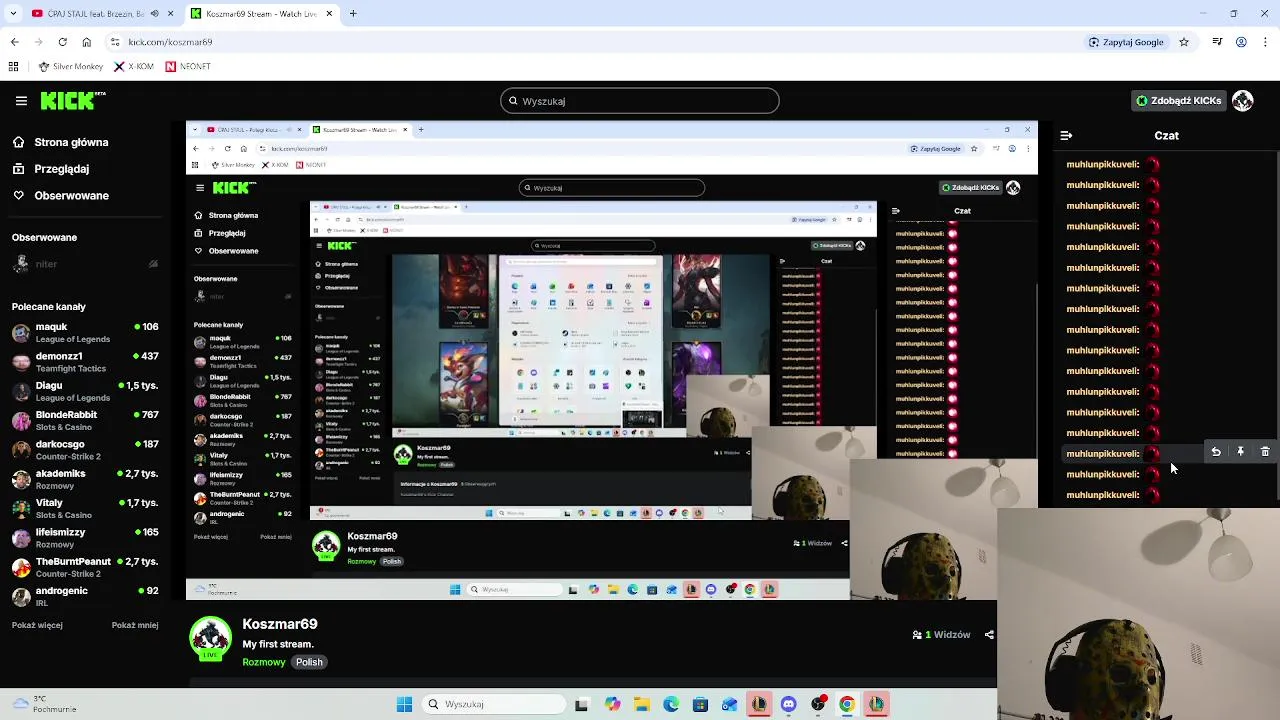Click the Zapytaj Google button
1280x720 pixels.
coord(1126,42)
